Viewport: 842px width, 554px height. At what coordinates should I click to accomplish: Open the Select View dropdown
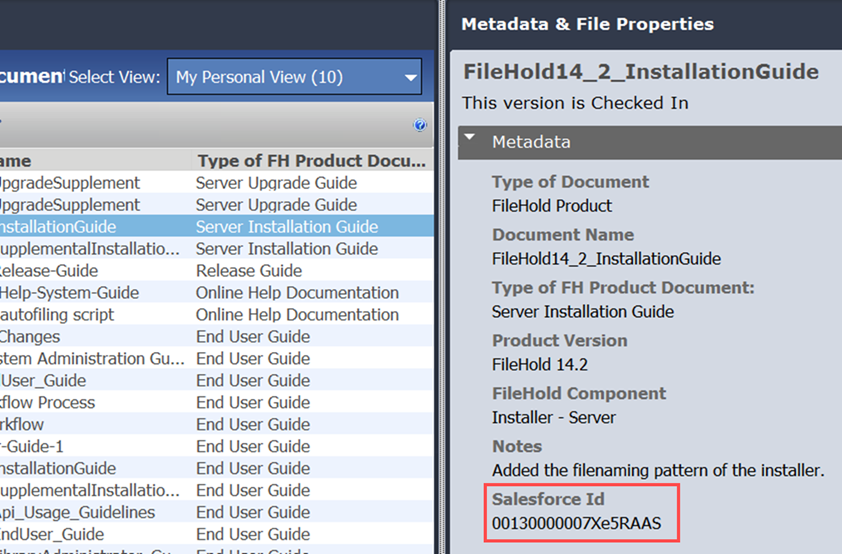294,77
